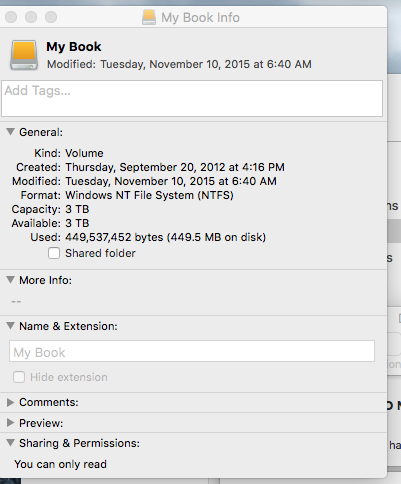Click the Capacity value '3 TB'
This screenshot has height=484, width=401.
pos(77,209)
